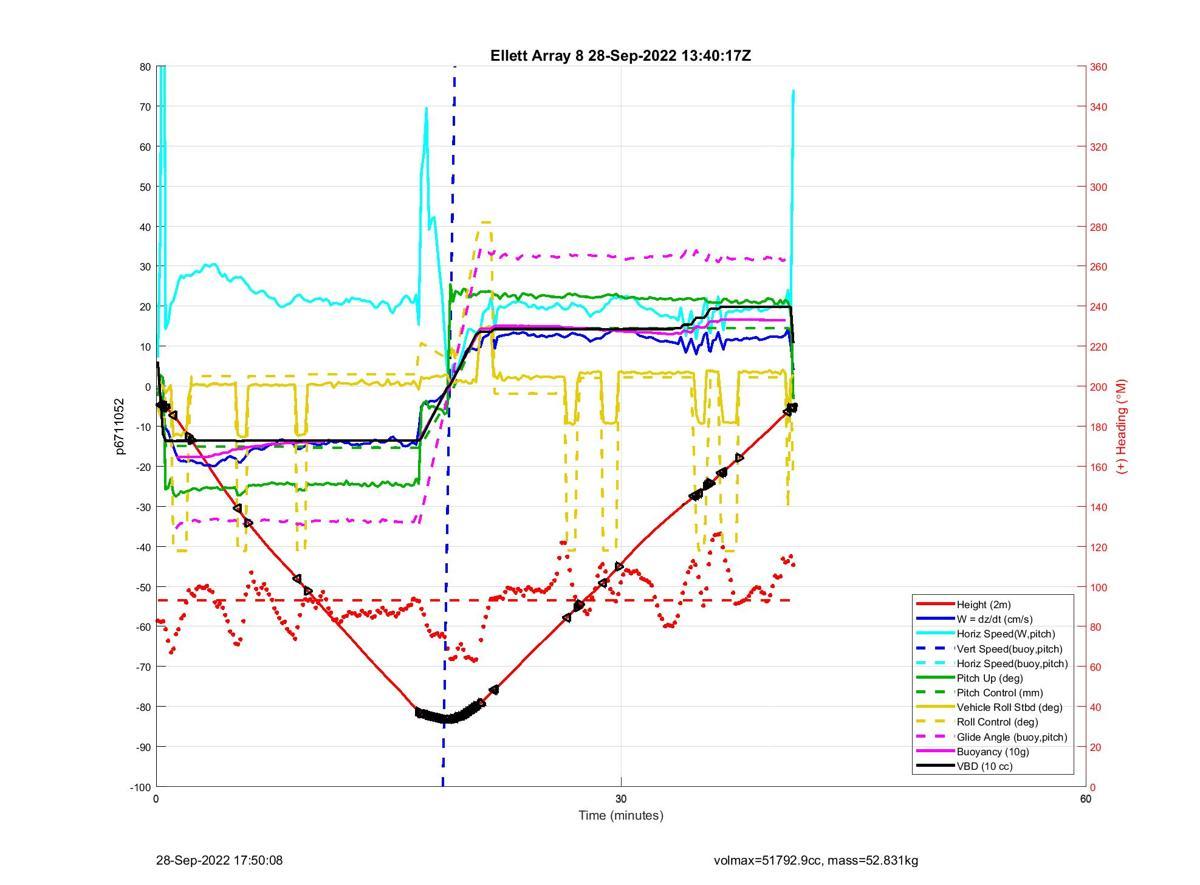The width and height of the screenshot is (1200, 885).
Task: Select the 'Glide Angle (buoy,pitch)' legend entry
Action: [992, 737]
